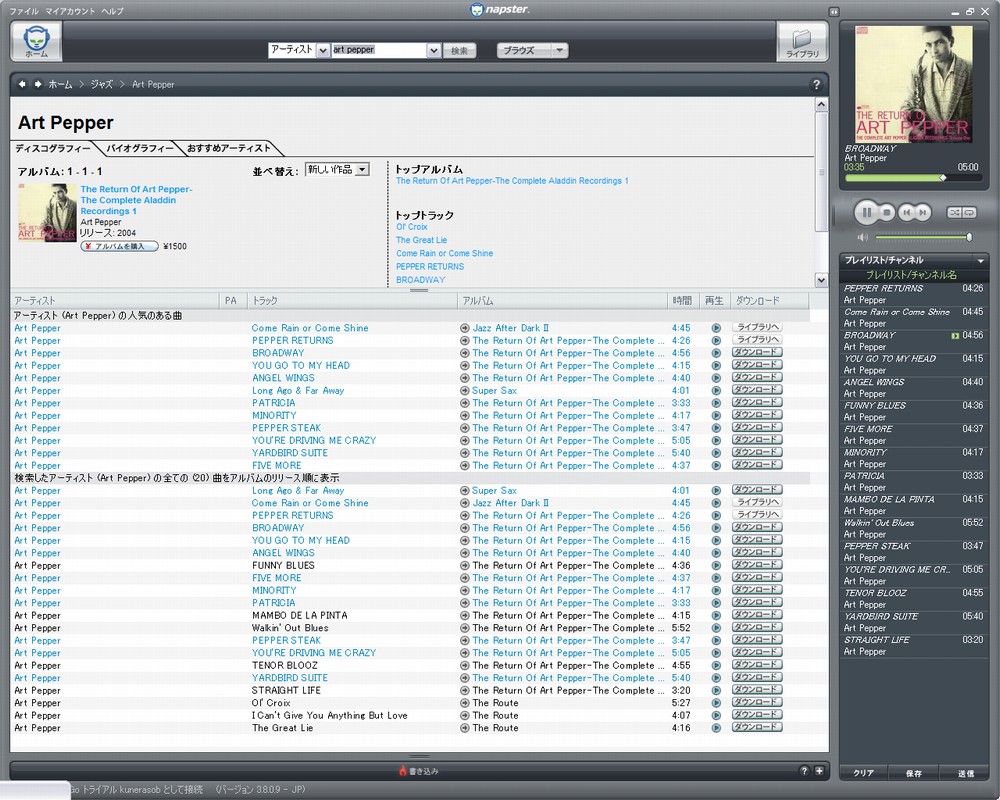Open the sort order 新しい作品 dropdown

[x=362, y=170]
